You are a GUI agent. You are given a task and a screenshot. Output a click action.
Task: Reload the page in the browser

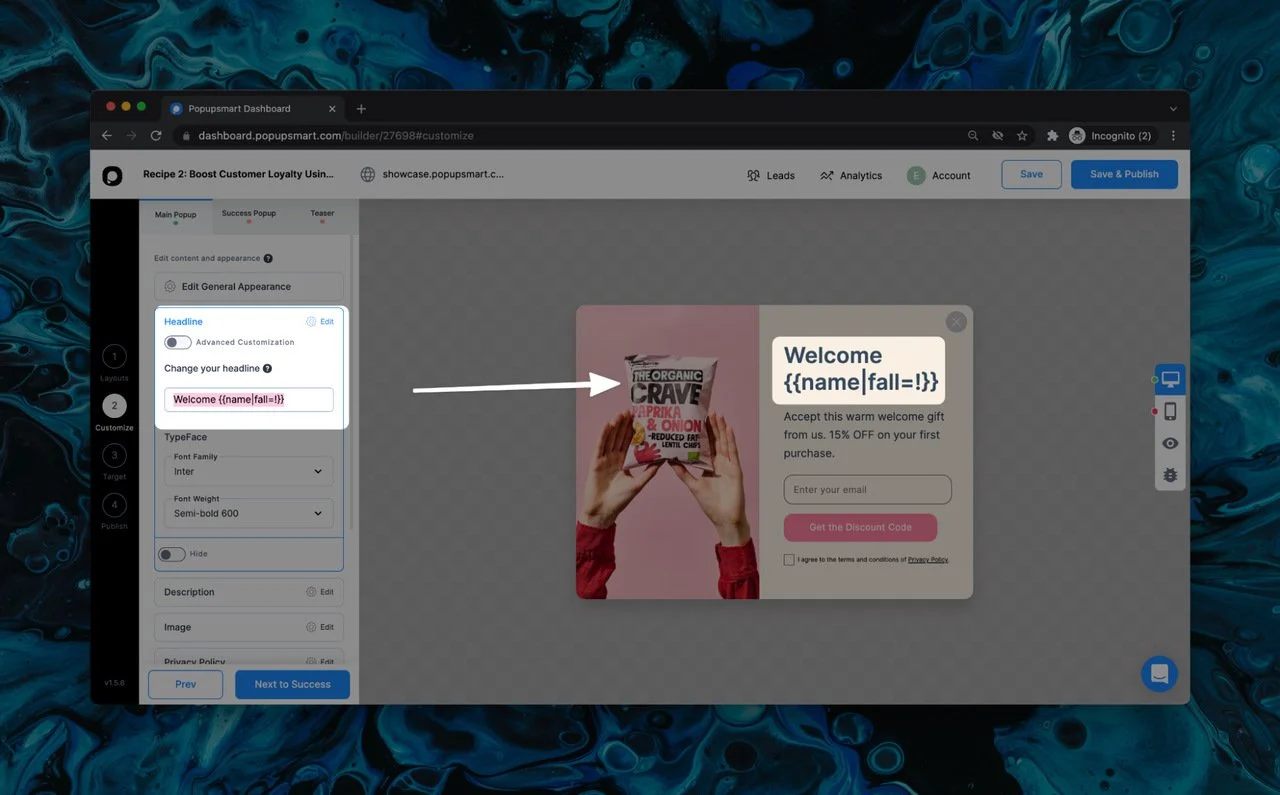coord(156,135)
